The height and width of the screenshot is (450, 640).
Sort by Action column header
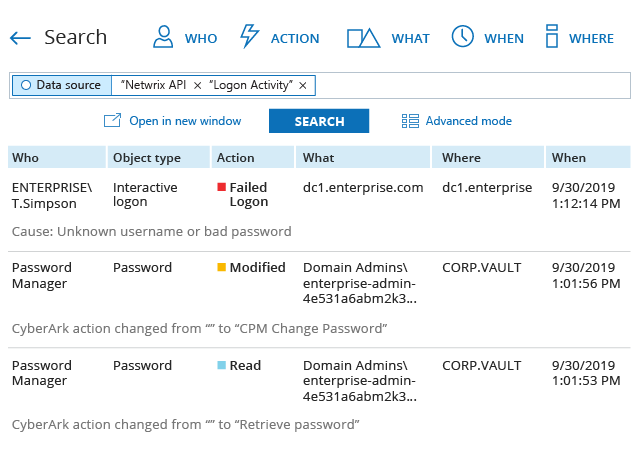tap(236, 158)
